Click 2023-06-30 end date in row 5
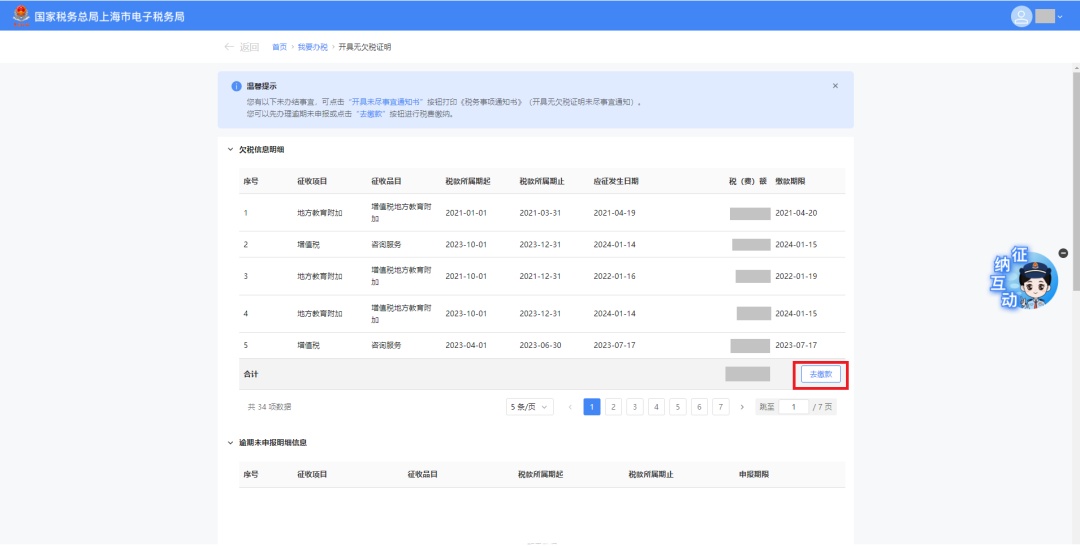This screenshot has height=546, width=1080. tap(541, 345)
